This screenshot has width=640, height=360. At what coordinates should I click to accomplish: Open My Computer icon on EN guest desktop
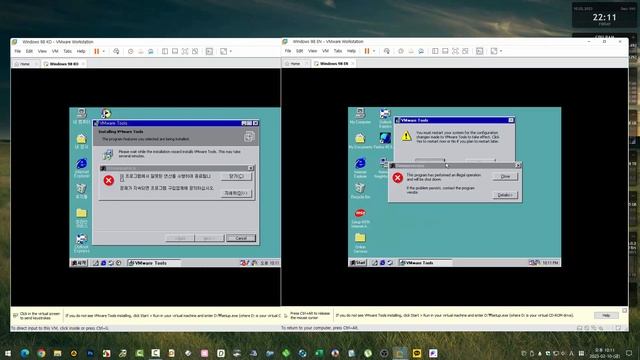point(360,116)
